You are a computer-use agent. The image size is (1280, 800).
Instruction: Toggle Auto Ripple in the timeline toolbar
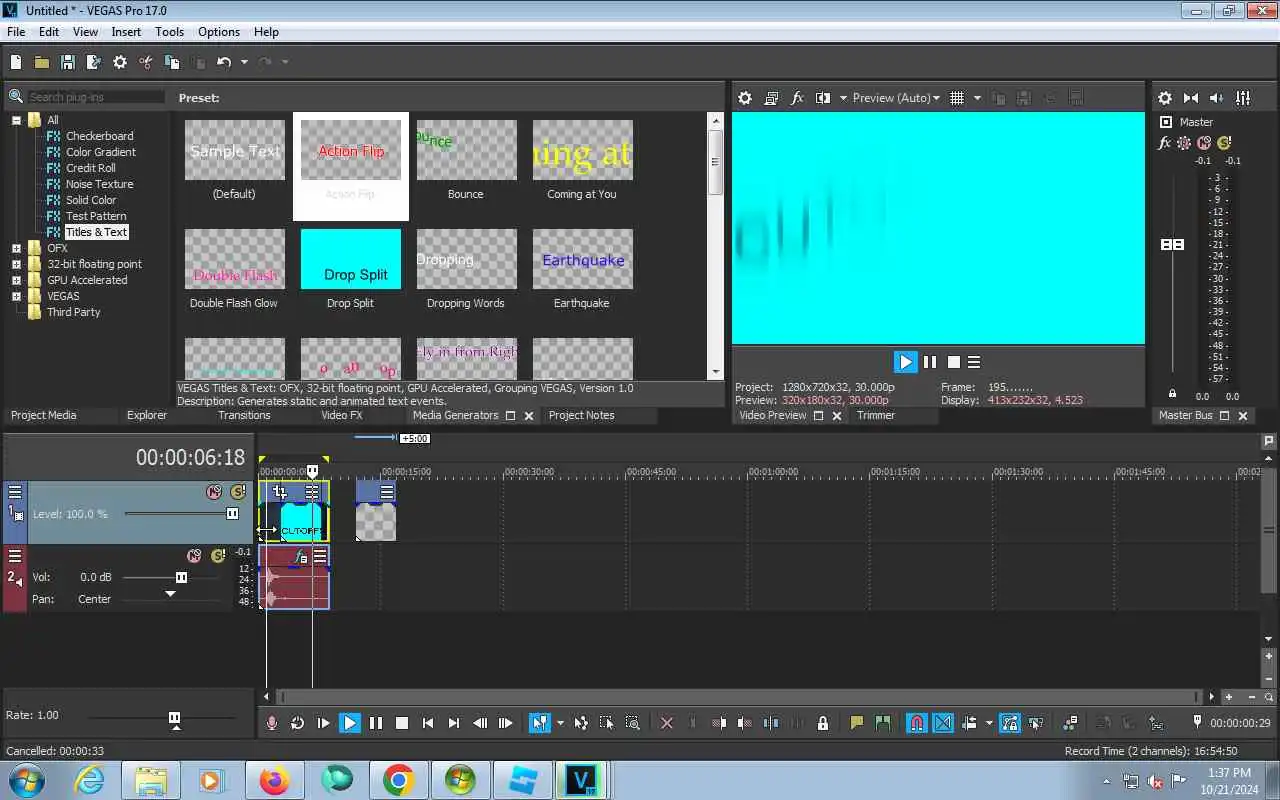[x=969, y=723]
